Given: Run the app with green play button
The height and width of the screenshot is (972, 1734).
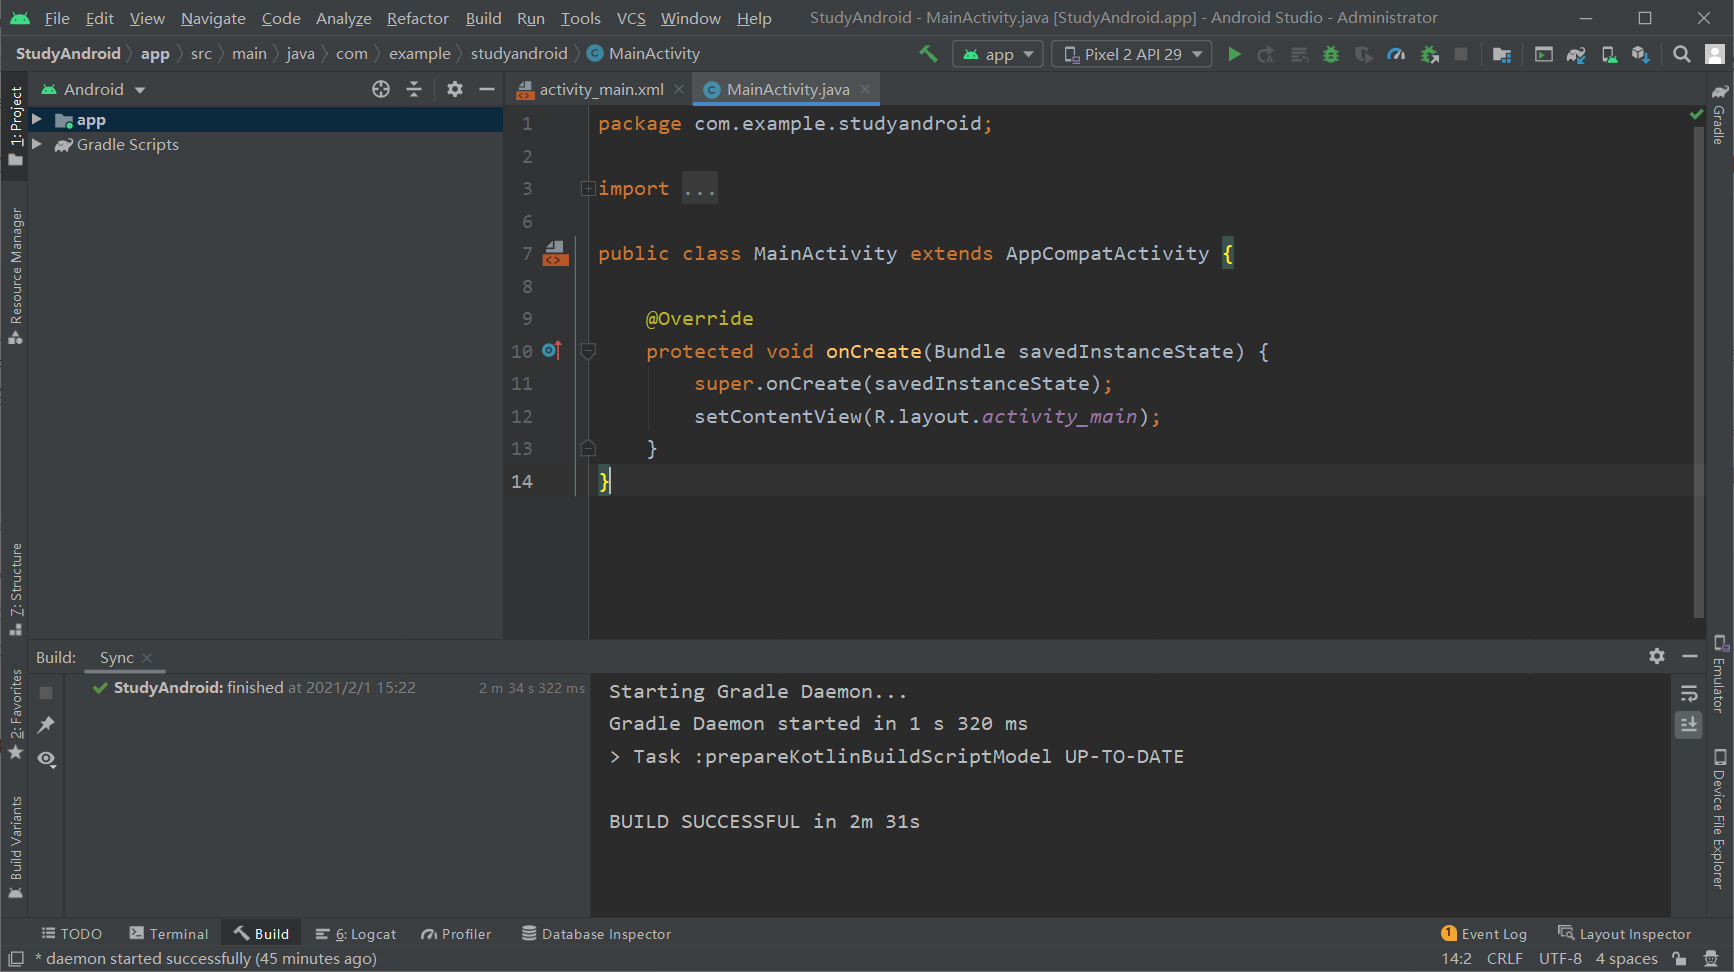Looking at the screenshot, I should (1234, 54).
